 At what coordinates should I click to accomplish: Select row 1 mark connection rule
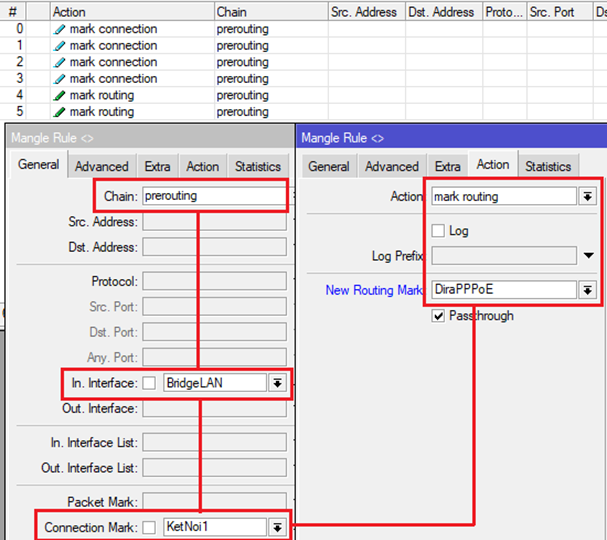click(112, 45)
